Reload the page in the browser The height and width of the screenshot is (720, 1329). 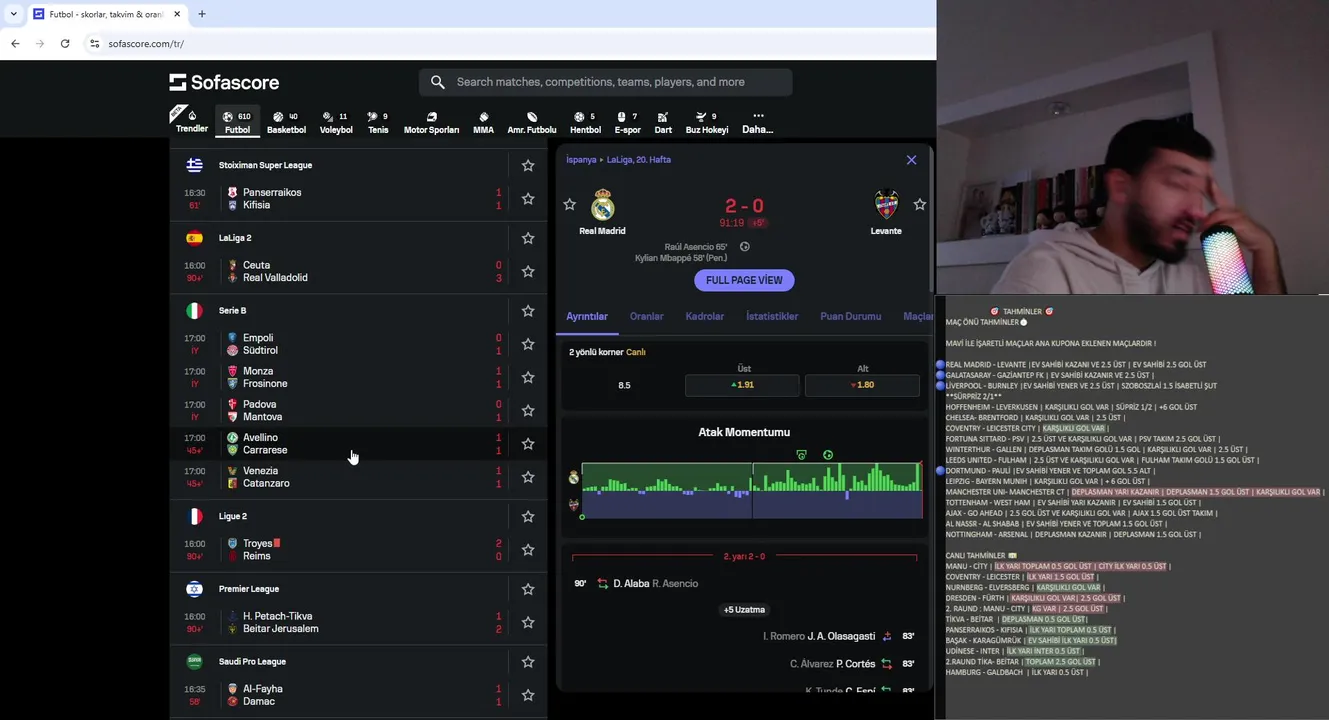[65, 44]
